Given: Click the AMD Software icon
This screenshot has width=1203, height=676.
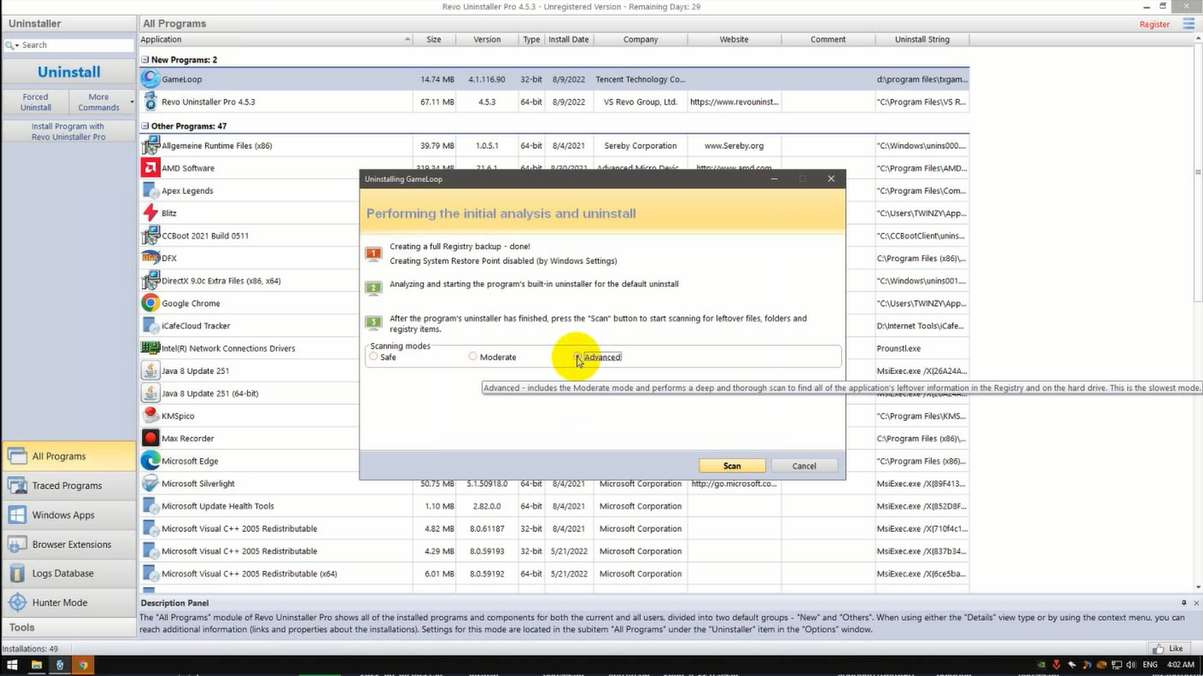Looking at the screenshot, I should [150, 168].
